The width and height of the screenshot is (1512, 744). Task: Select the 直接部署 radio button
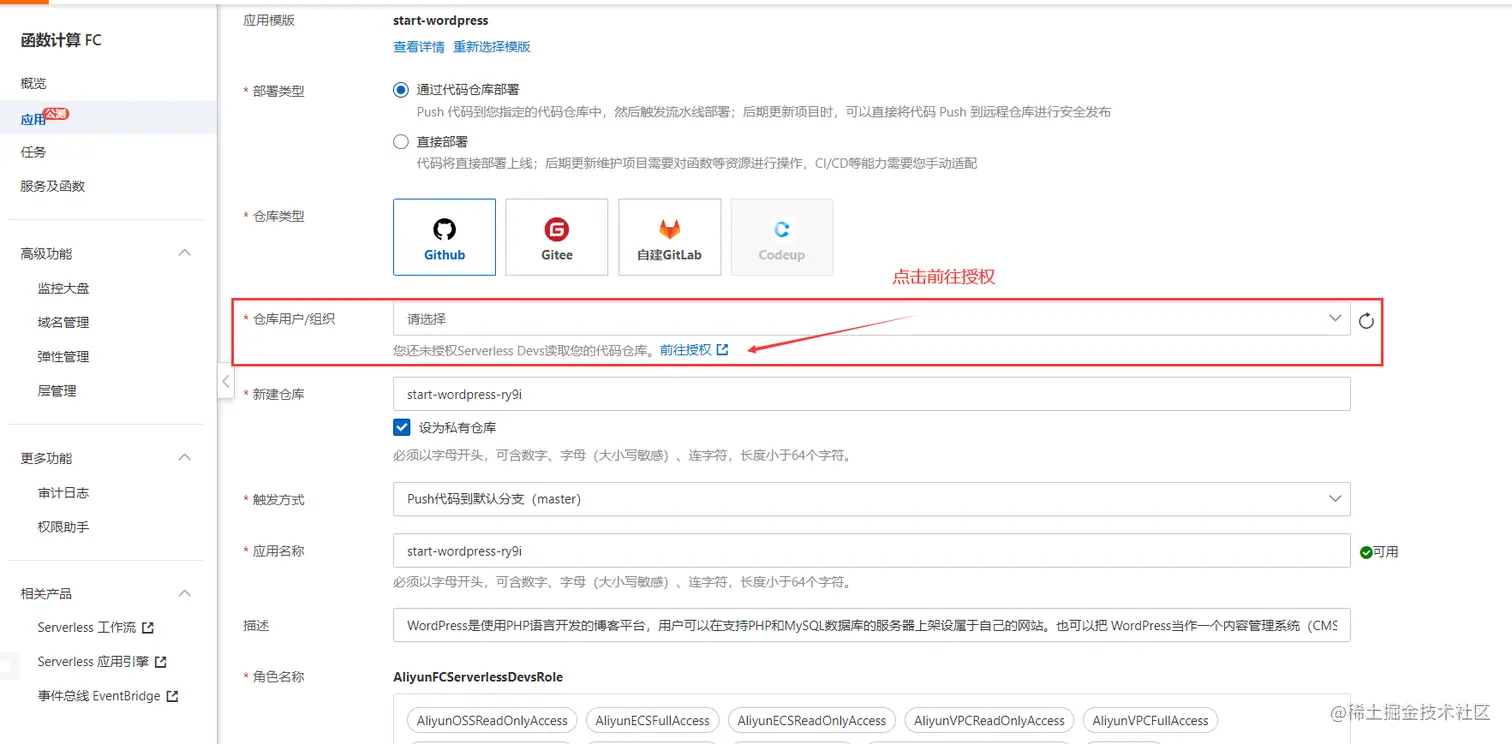(400, 141)
